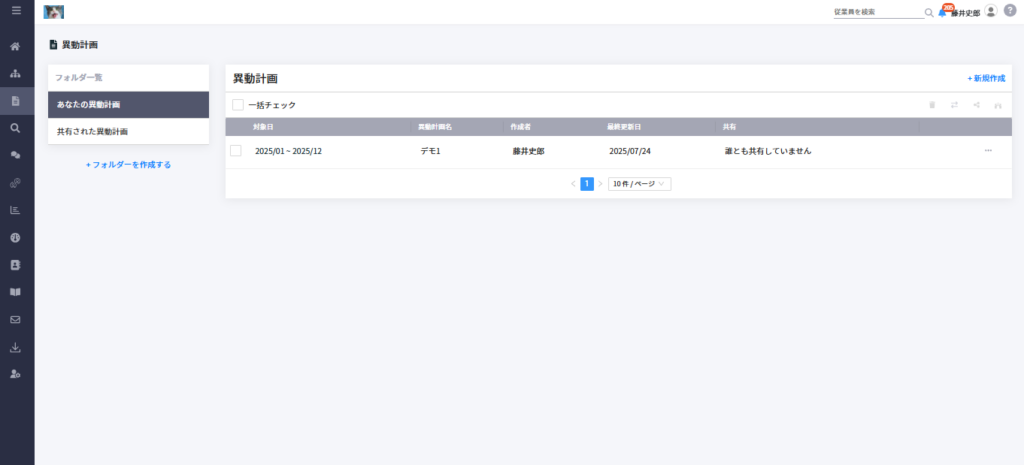This screenshot has height=465, width=1024.
Task: Open the organization chart sidebar icon
Action: pyautogui.click(x=16, y=74)
